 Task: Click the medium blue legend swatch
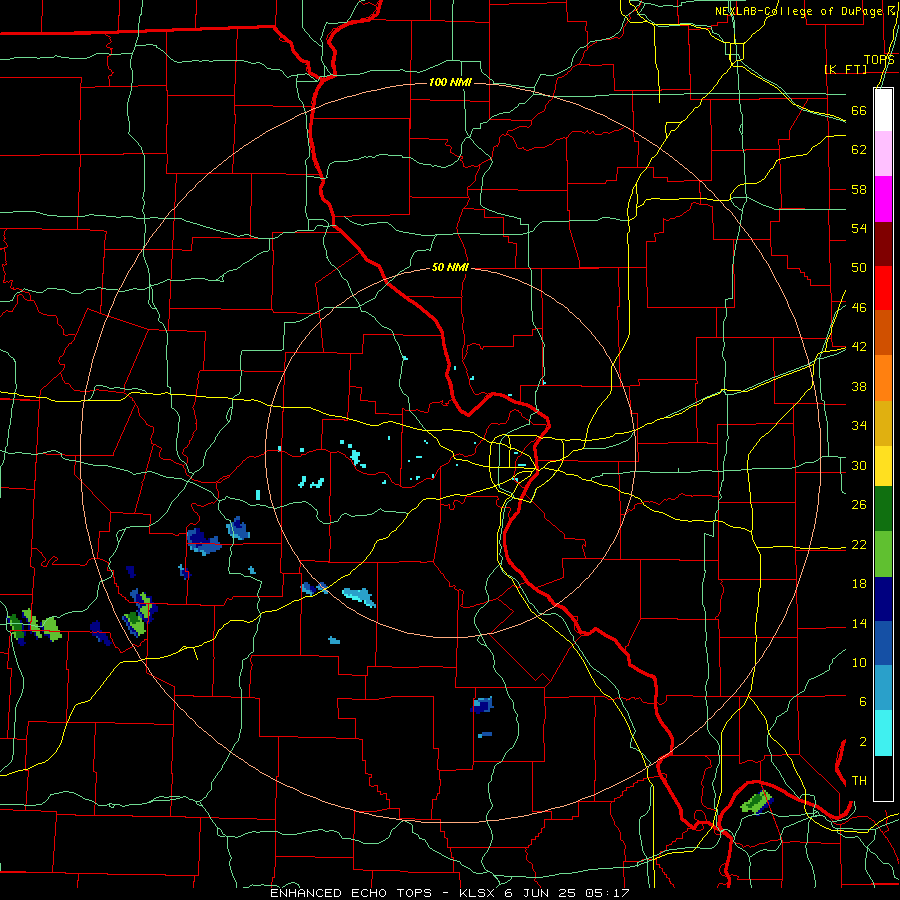click(x=883, y=643)
